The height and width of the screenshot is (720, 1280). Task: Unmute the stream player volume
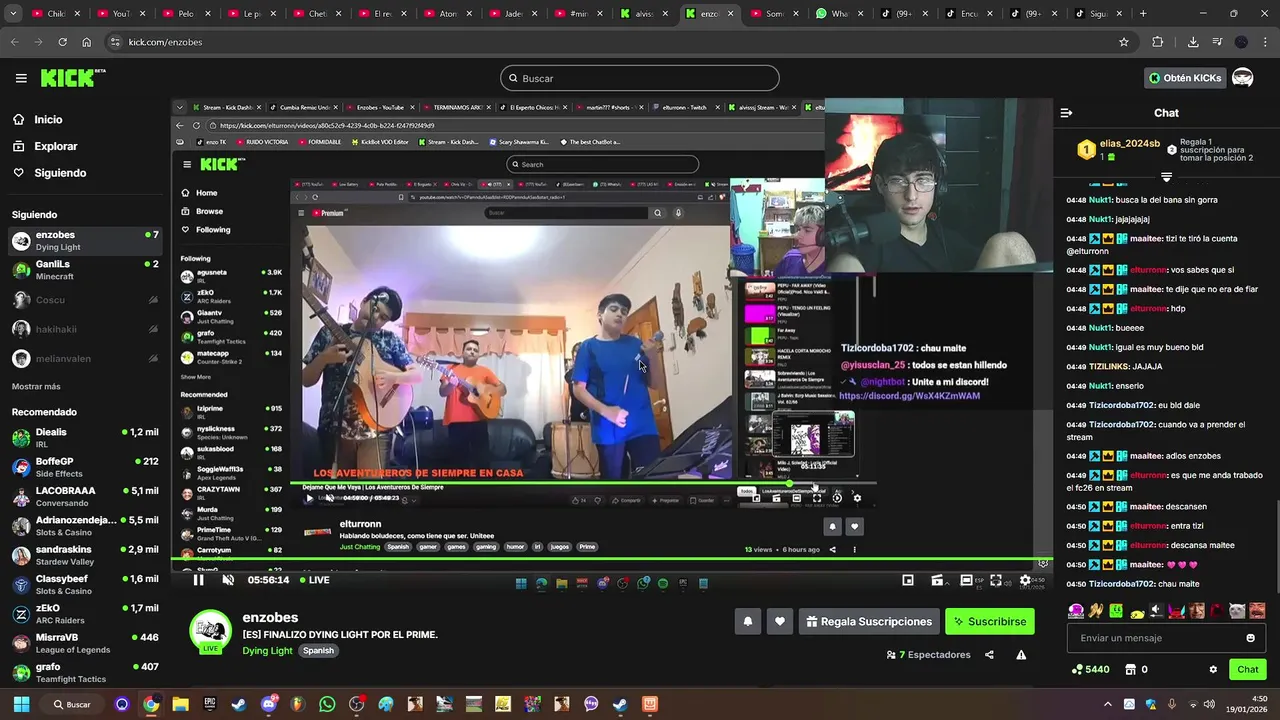click(x=228, y=580)
